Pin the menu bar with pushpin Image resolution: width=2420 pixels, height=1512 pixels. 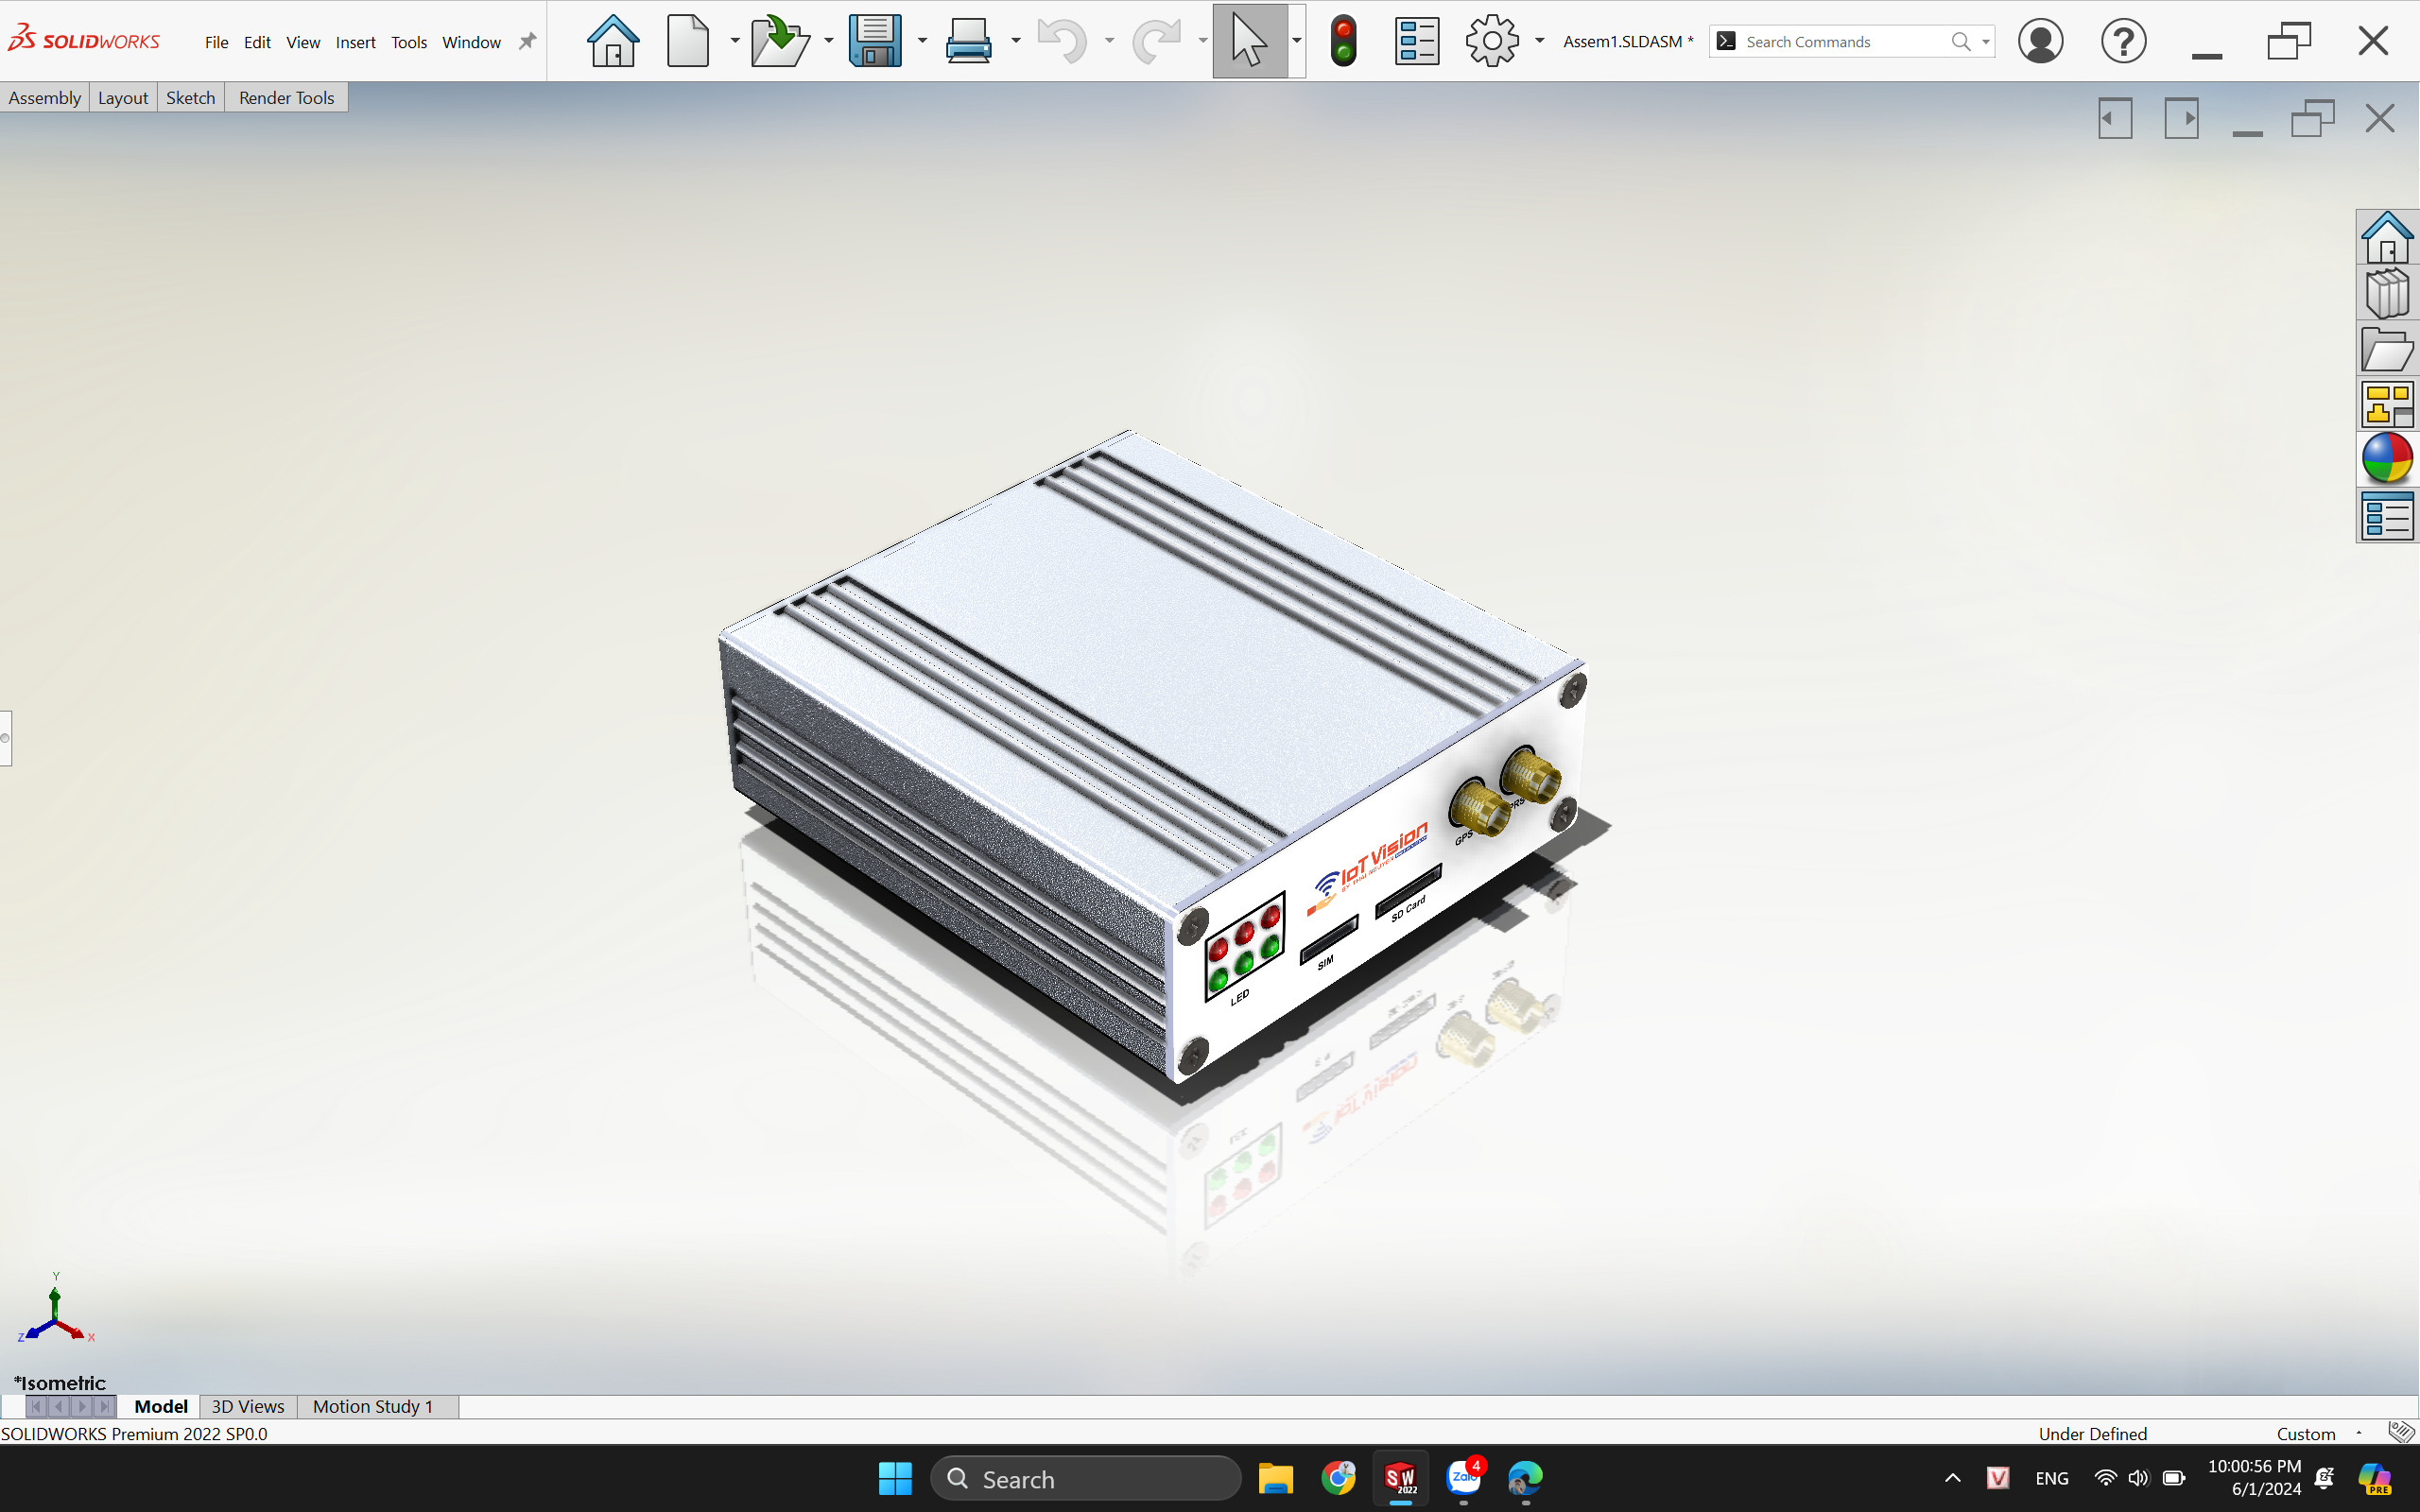tap(527, 41)
